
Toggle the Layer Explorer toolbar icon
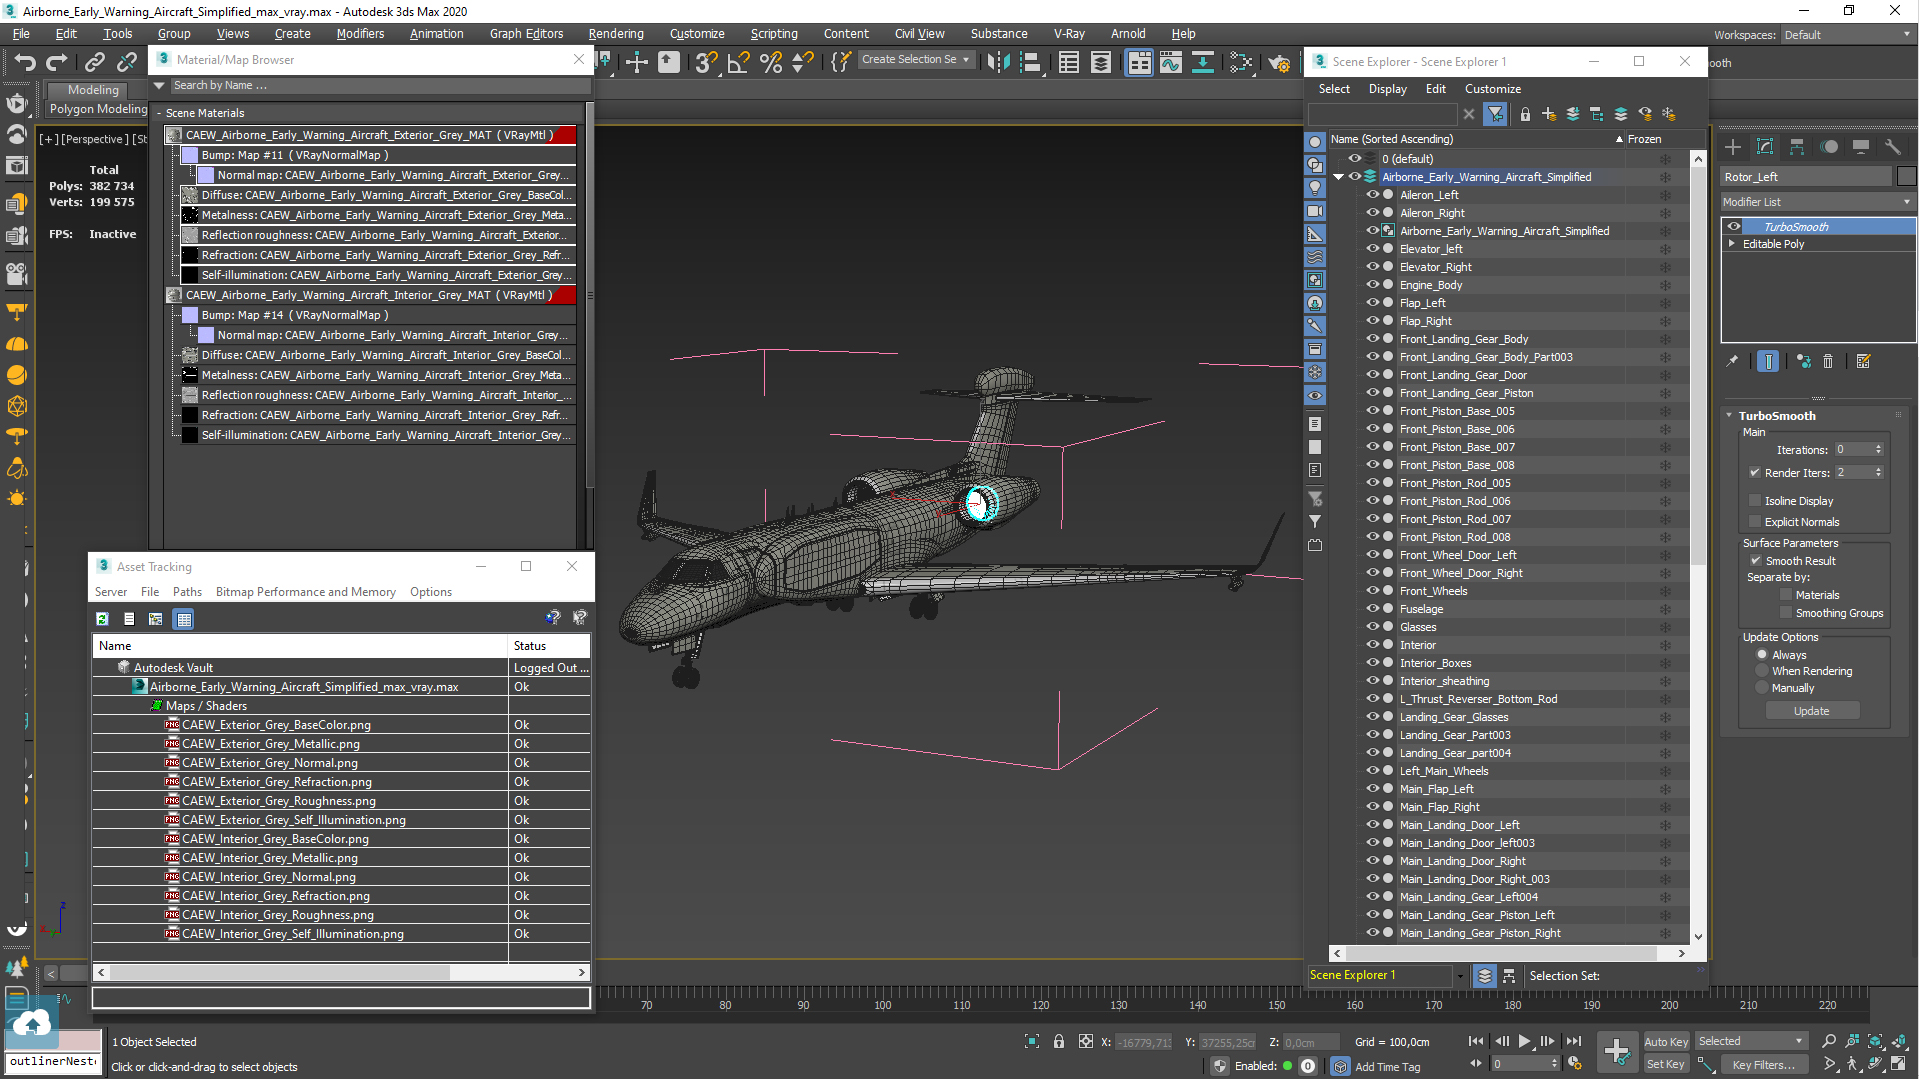(1100, 62)
